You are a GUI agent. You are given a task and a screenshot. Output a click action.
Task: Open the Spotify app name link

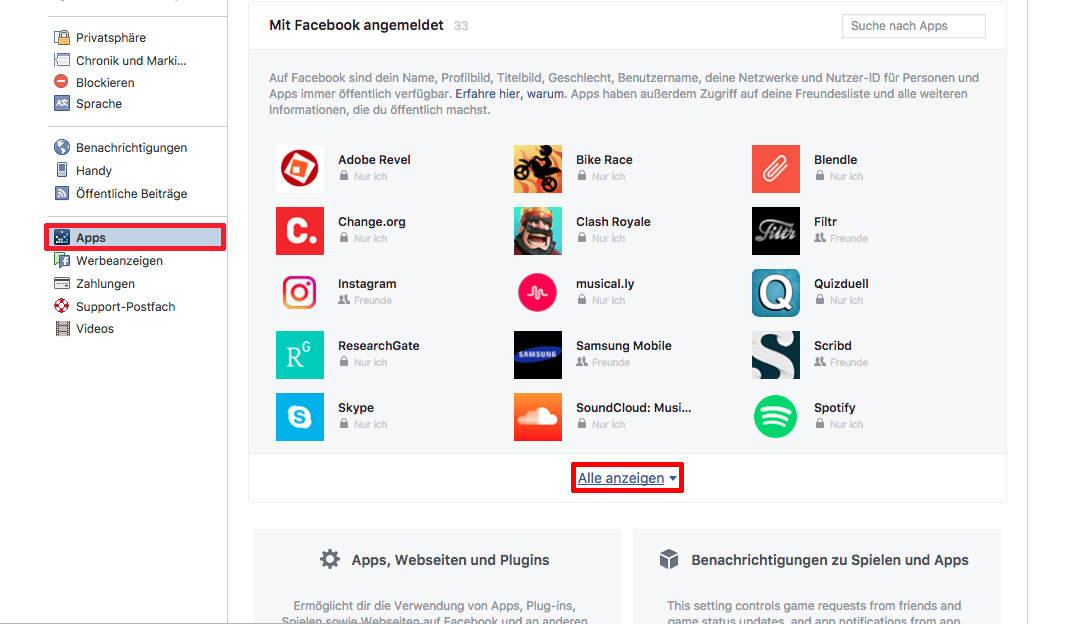click(x=834, y=407)
